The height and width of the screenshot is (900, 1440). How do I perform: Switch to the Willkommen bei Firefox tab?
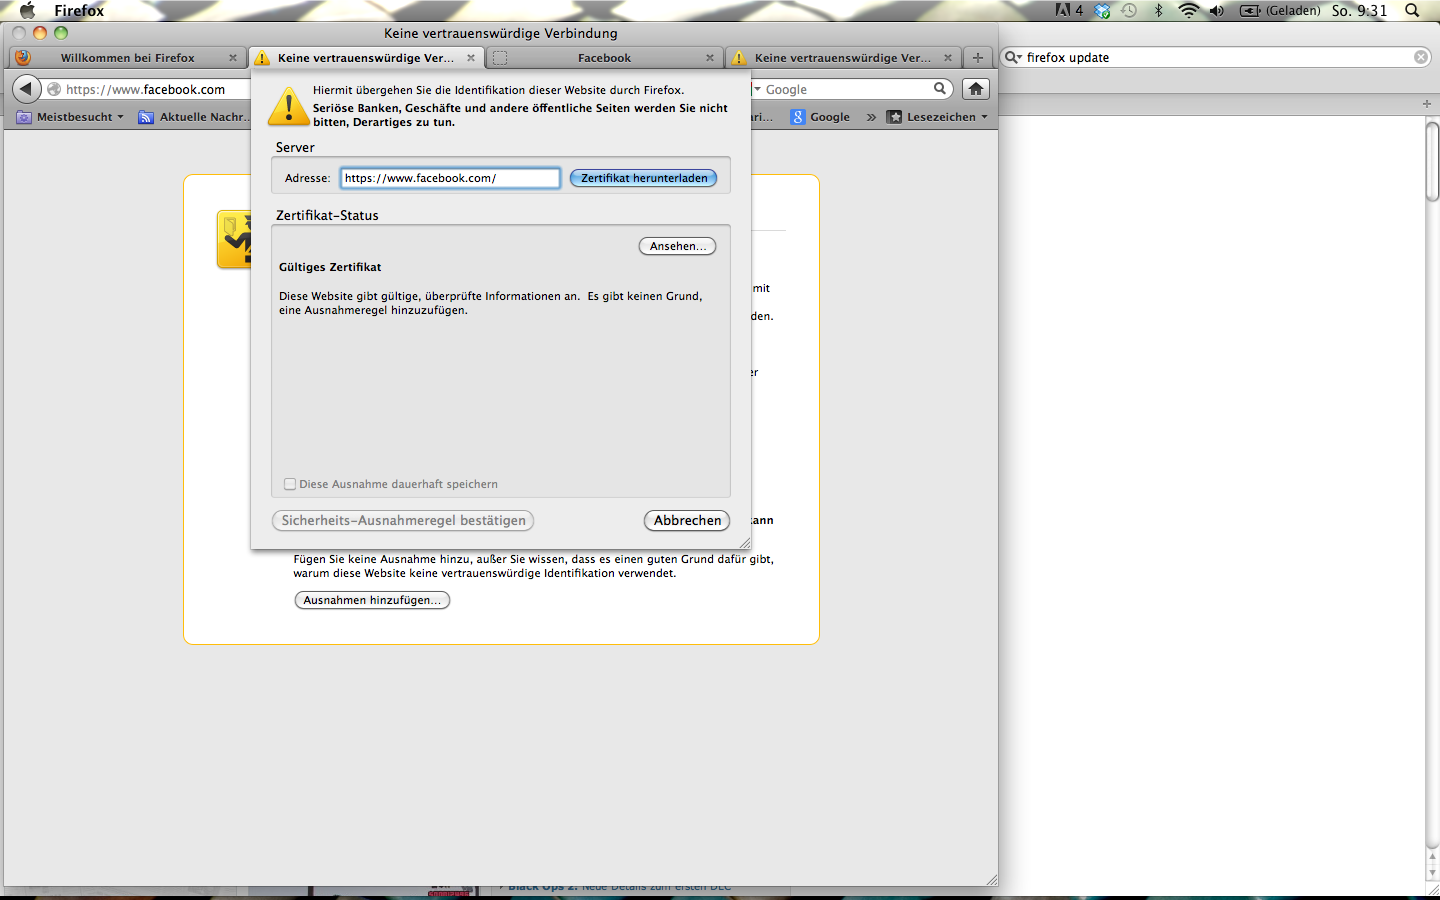click(x=127, y=58)
